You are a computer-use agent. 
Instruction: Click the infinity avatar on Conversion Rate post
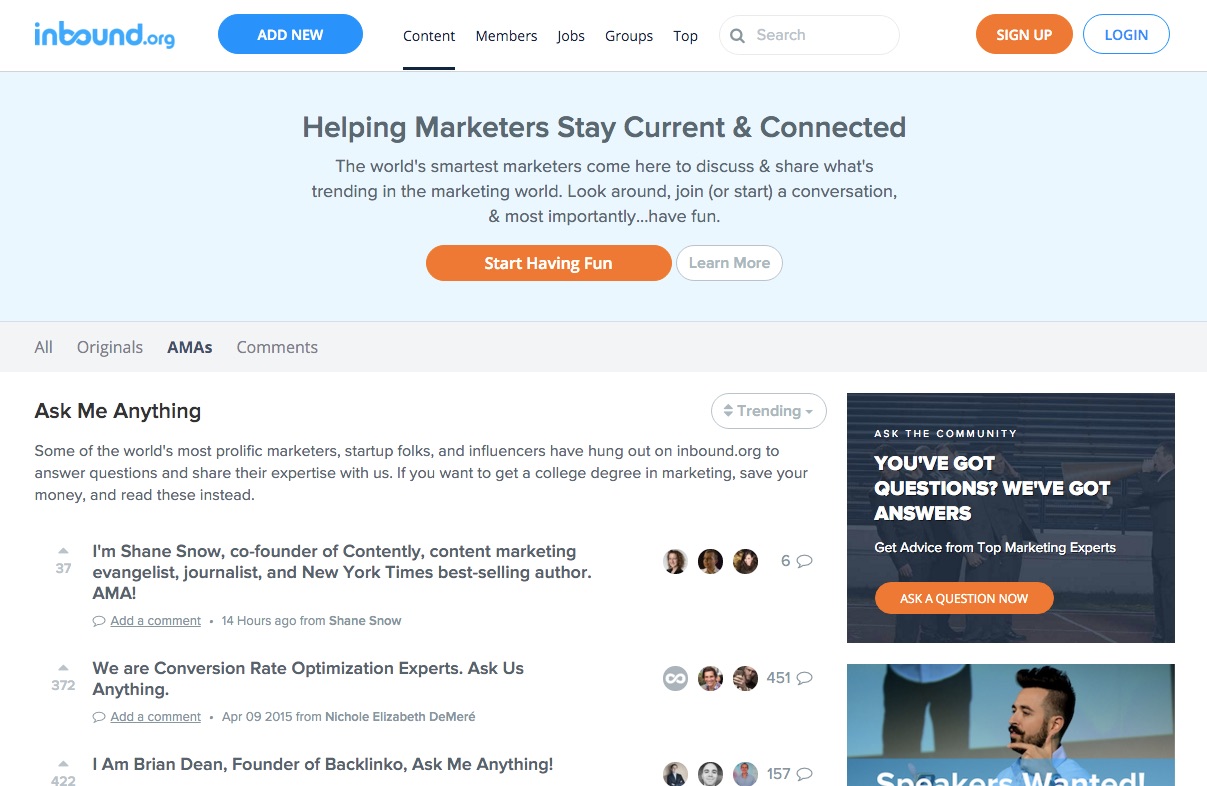(676, 678)
